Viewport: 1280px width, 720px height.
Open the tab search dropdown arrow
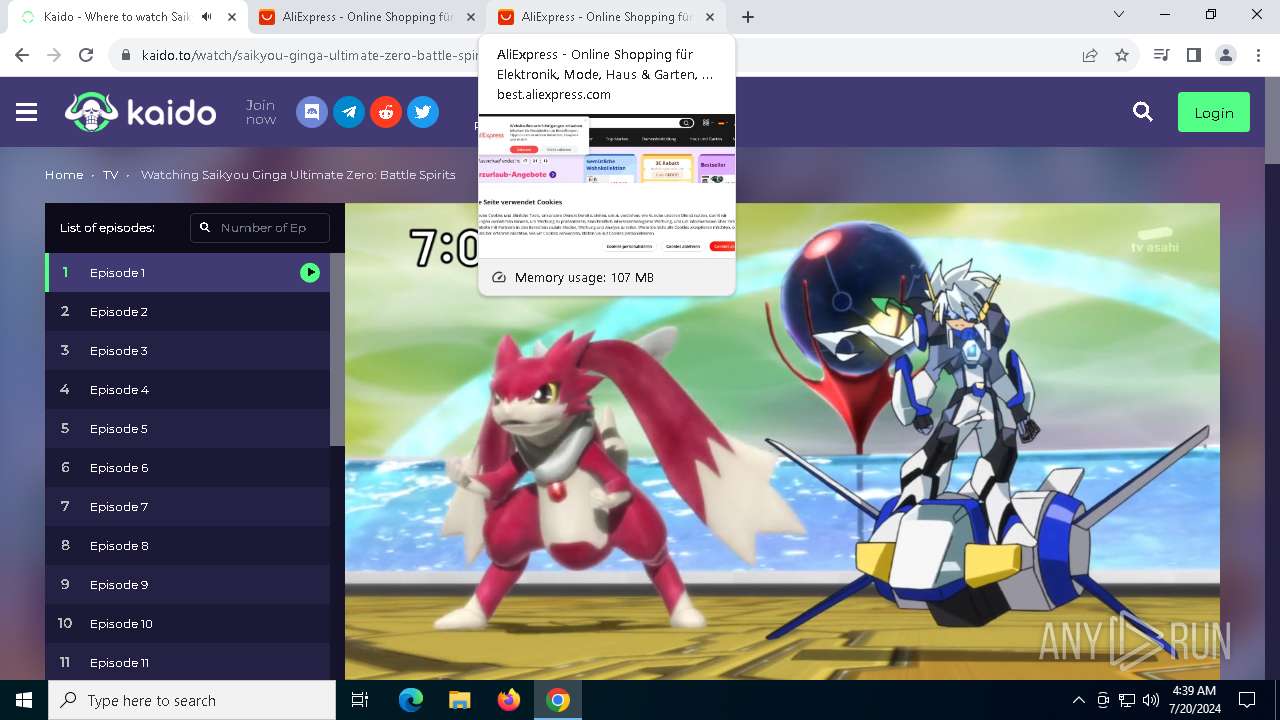click(x=1118, y=15)
